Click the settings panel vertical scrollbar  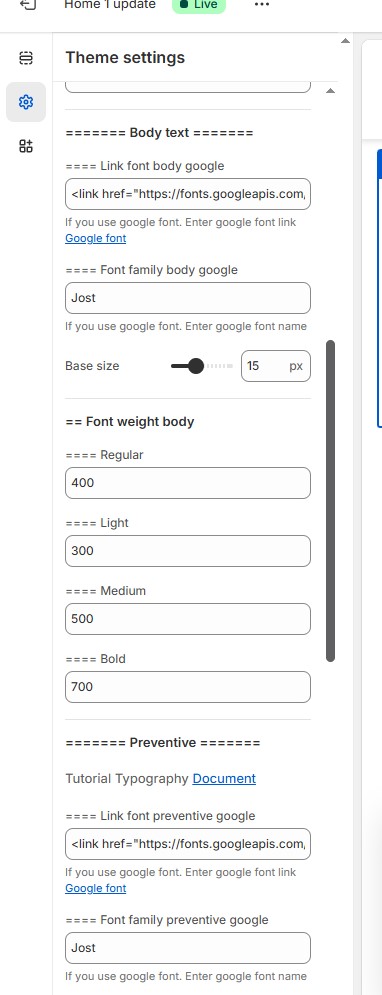point(330,501)
